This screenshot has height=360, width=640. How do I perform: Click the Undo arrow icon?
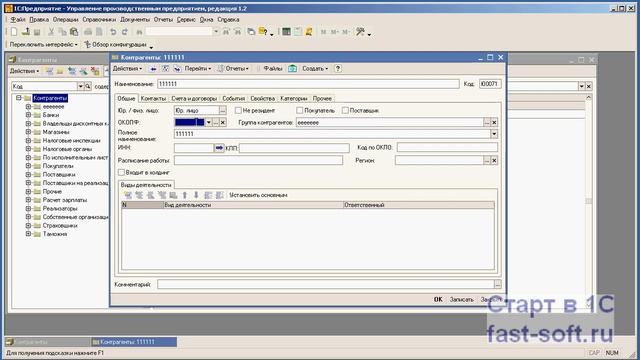pos(113,31)
